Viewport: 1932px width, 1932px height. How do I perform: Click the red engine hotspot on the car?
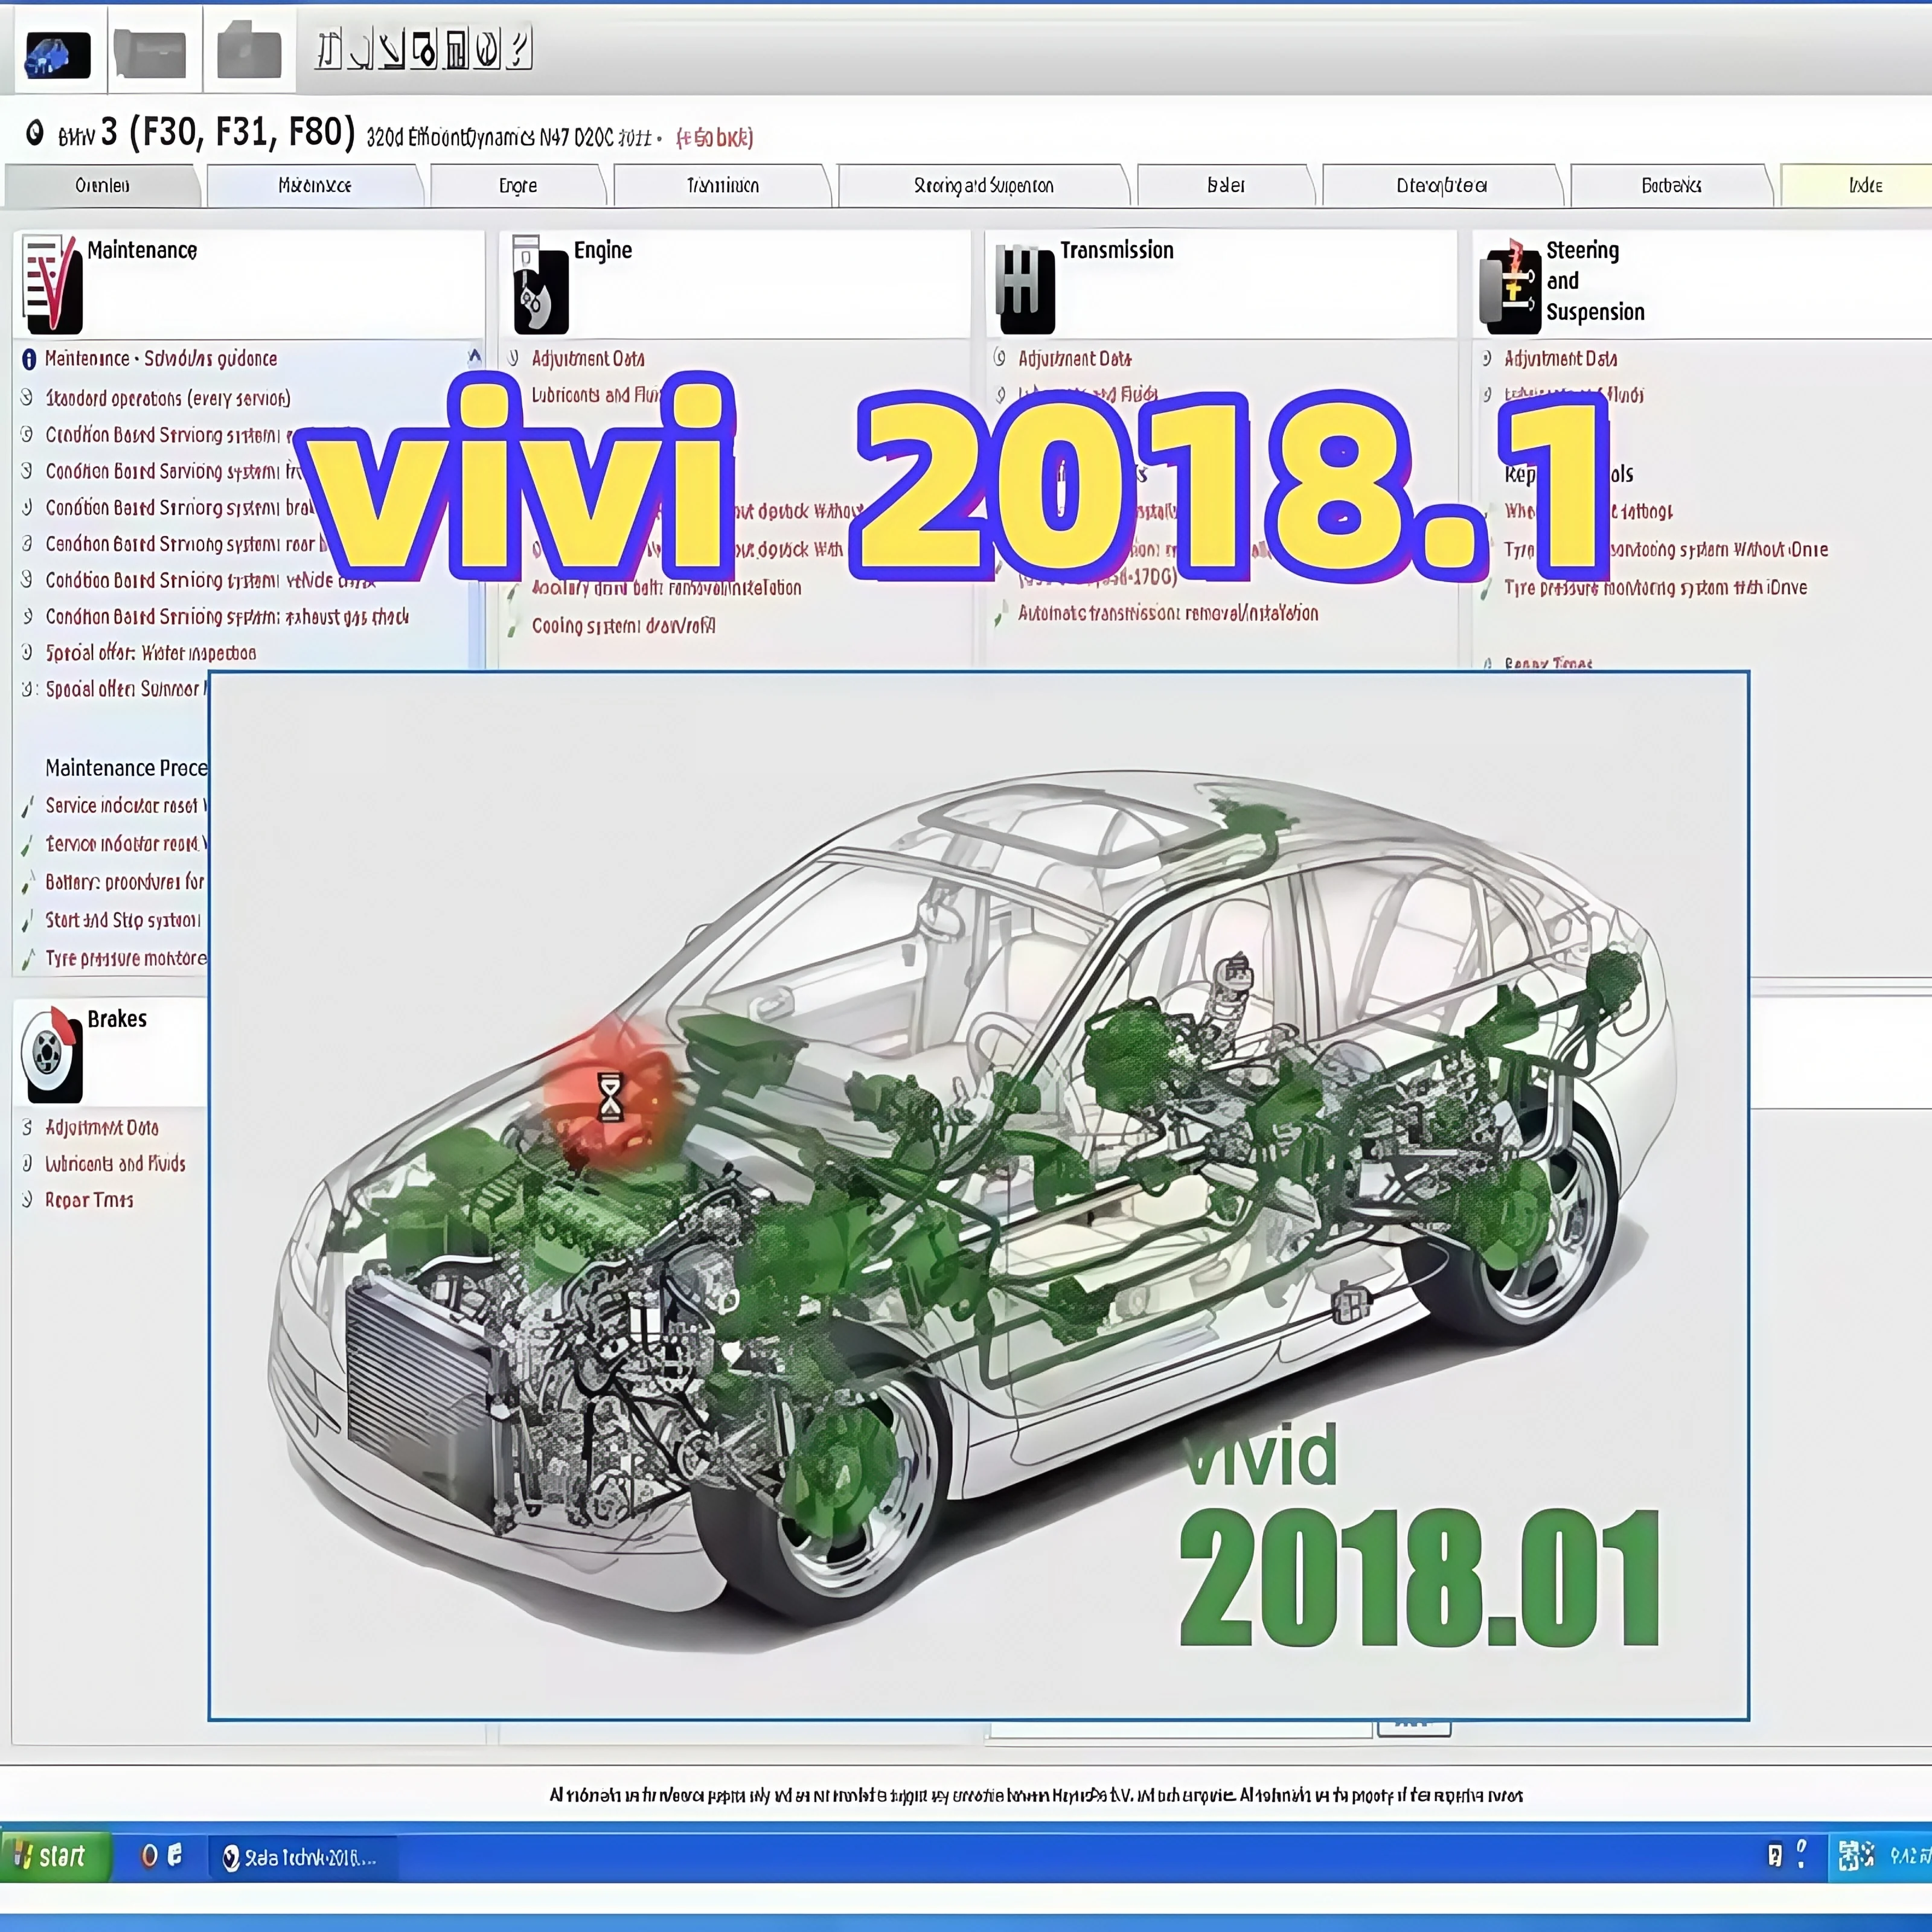(x=609, y=1096)
